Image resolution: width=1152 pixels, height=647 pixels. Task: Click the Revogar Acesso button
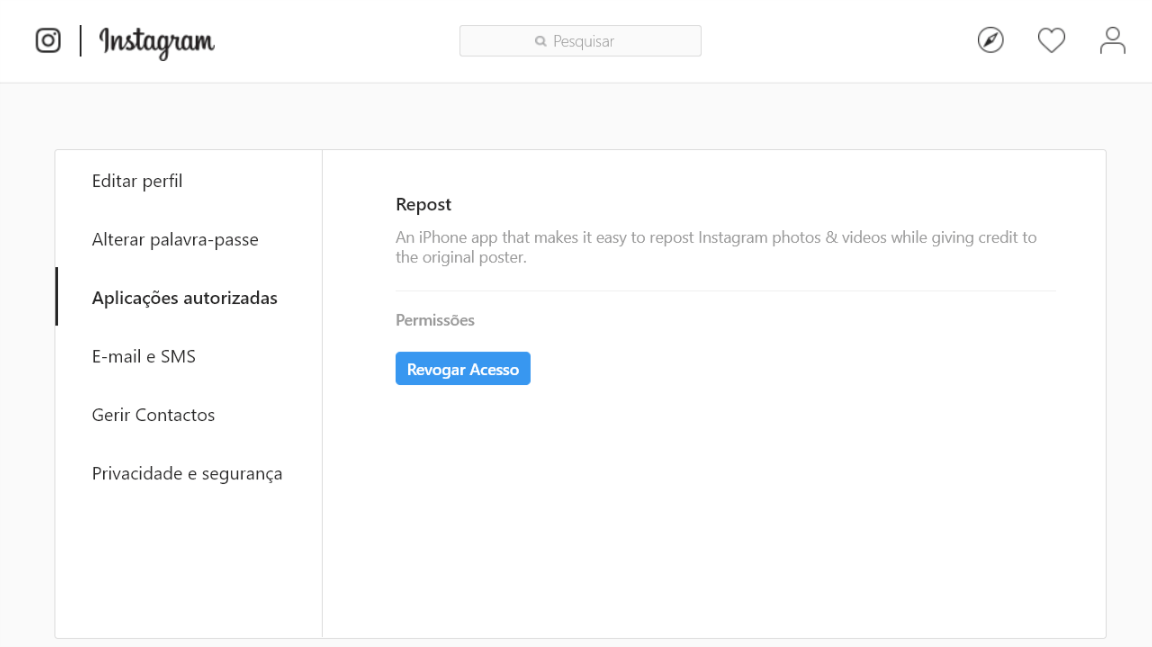tap(463, 369)
